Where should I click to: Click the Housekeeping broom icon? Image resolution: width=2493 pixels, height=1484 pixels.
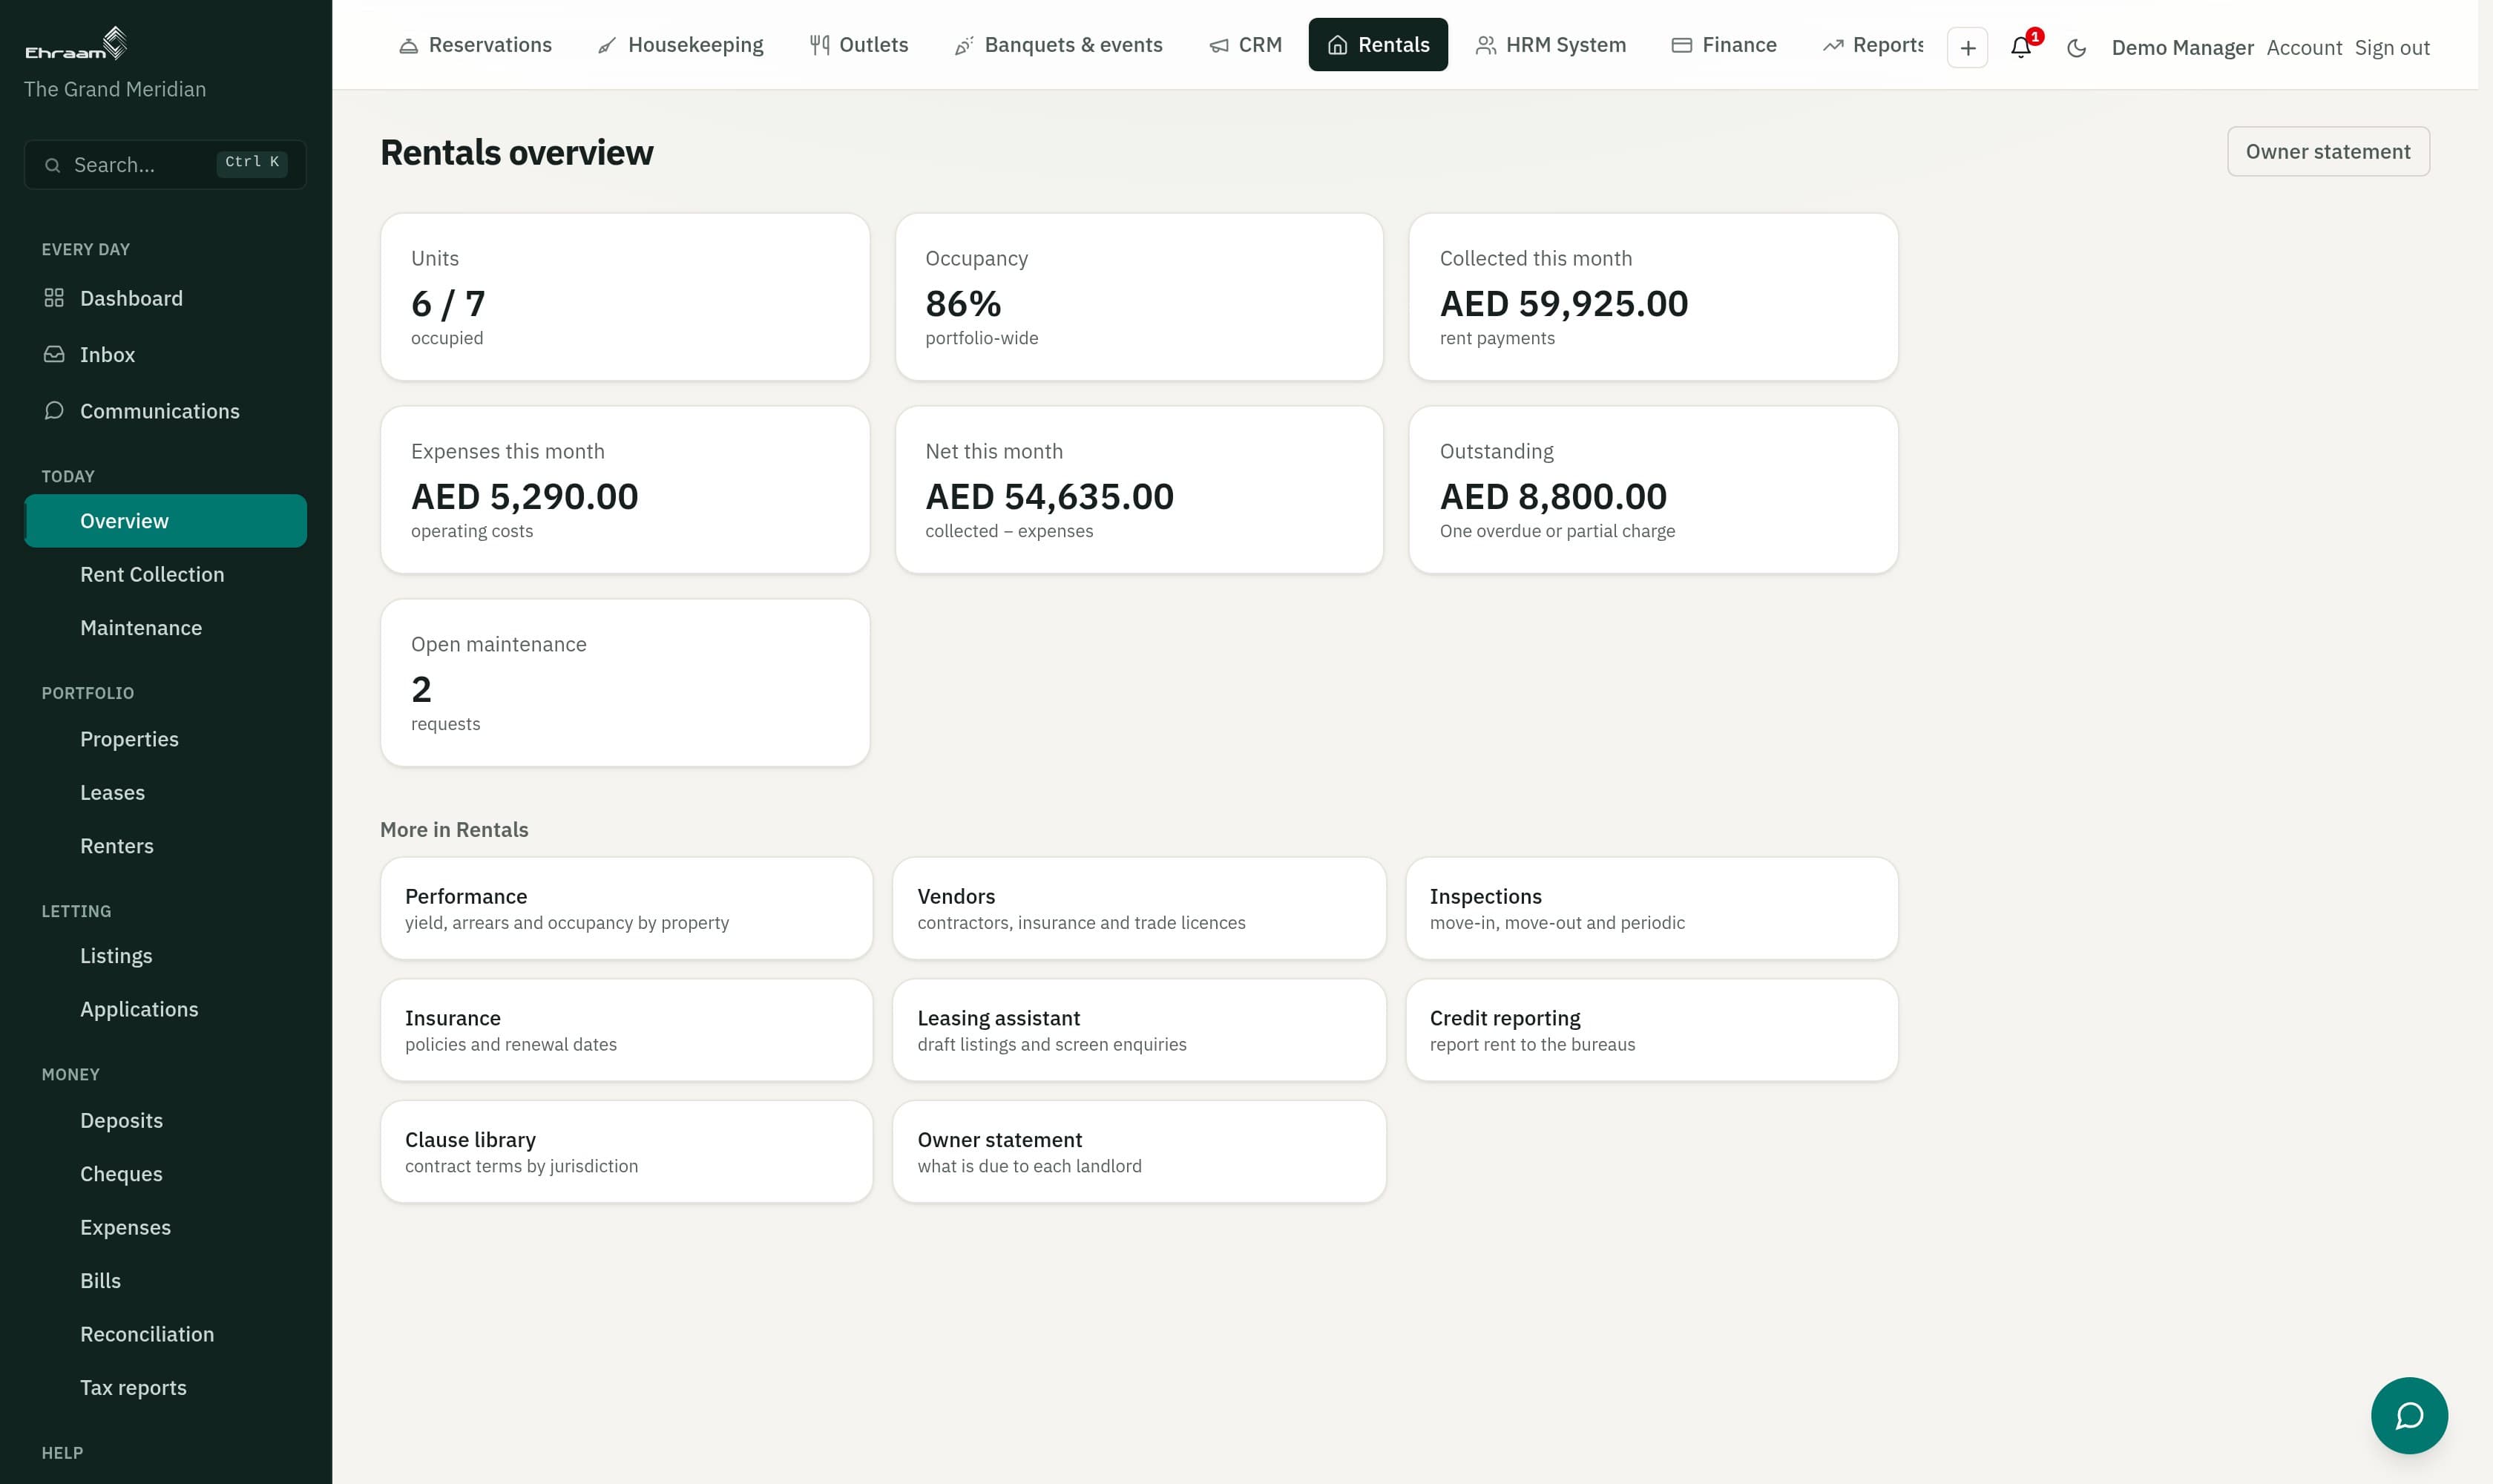[606, 45]
